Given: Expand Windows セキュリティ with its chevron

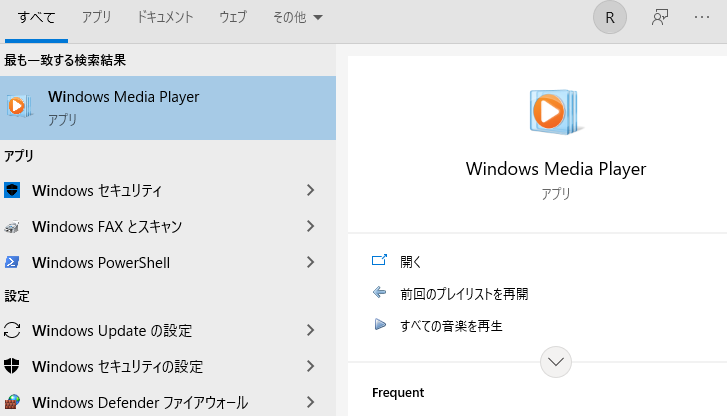Looking at the screenshot, I should coord(311,190).
